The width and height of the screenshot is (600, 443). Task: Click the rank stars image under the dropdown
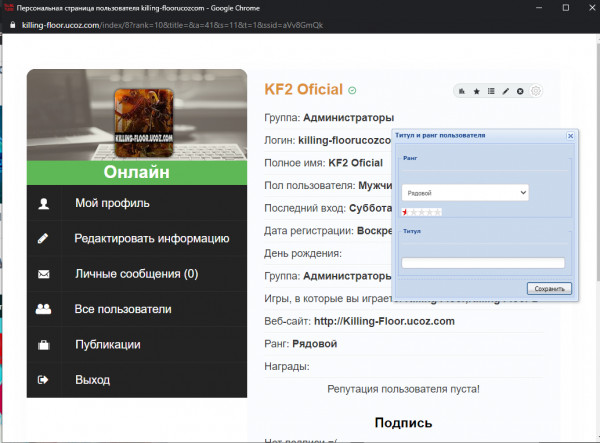(421, 212)
